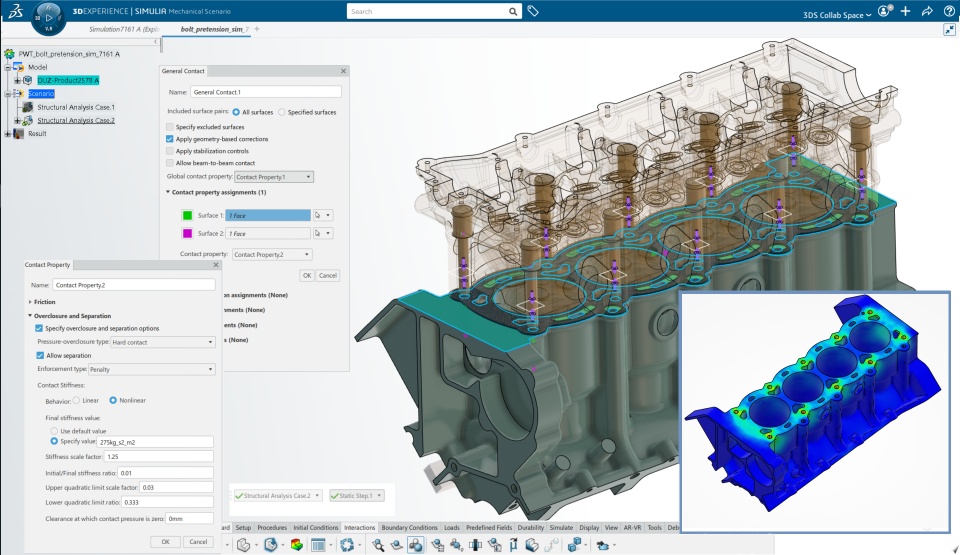The width and height of the screenshot is (960, 555).
Task: Click magenta Surface 2 color swatch
Action: pos(187,233)
